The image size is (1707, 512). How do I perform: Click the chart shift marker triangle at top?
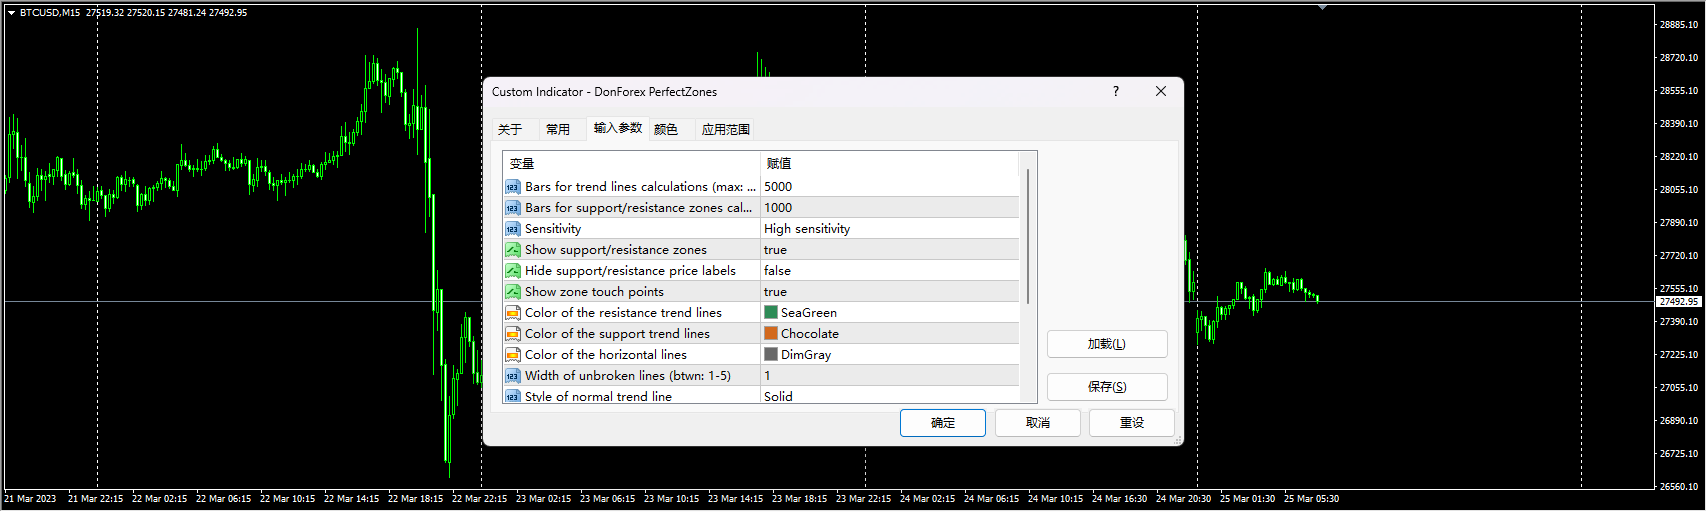tap(1322, 8)
